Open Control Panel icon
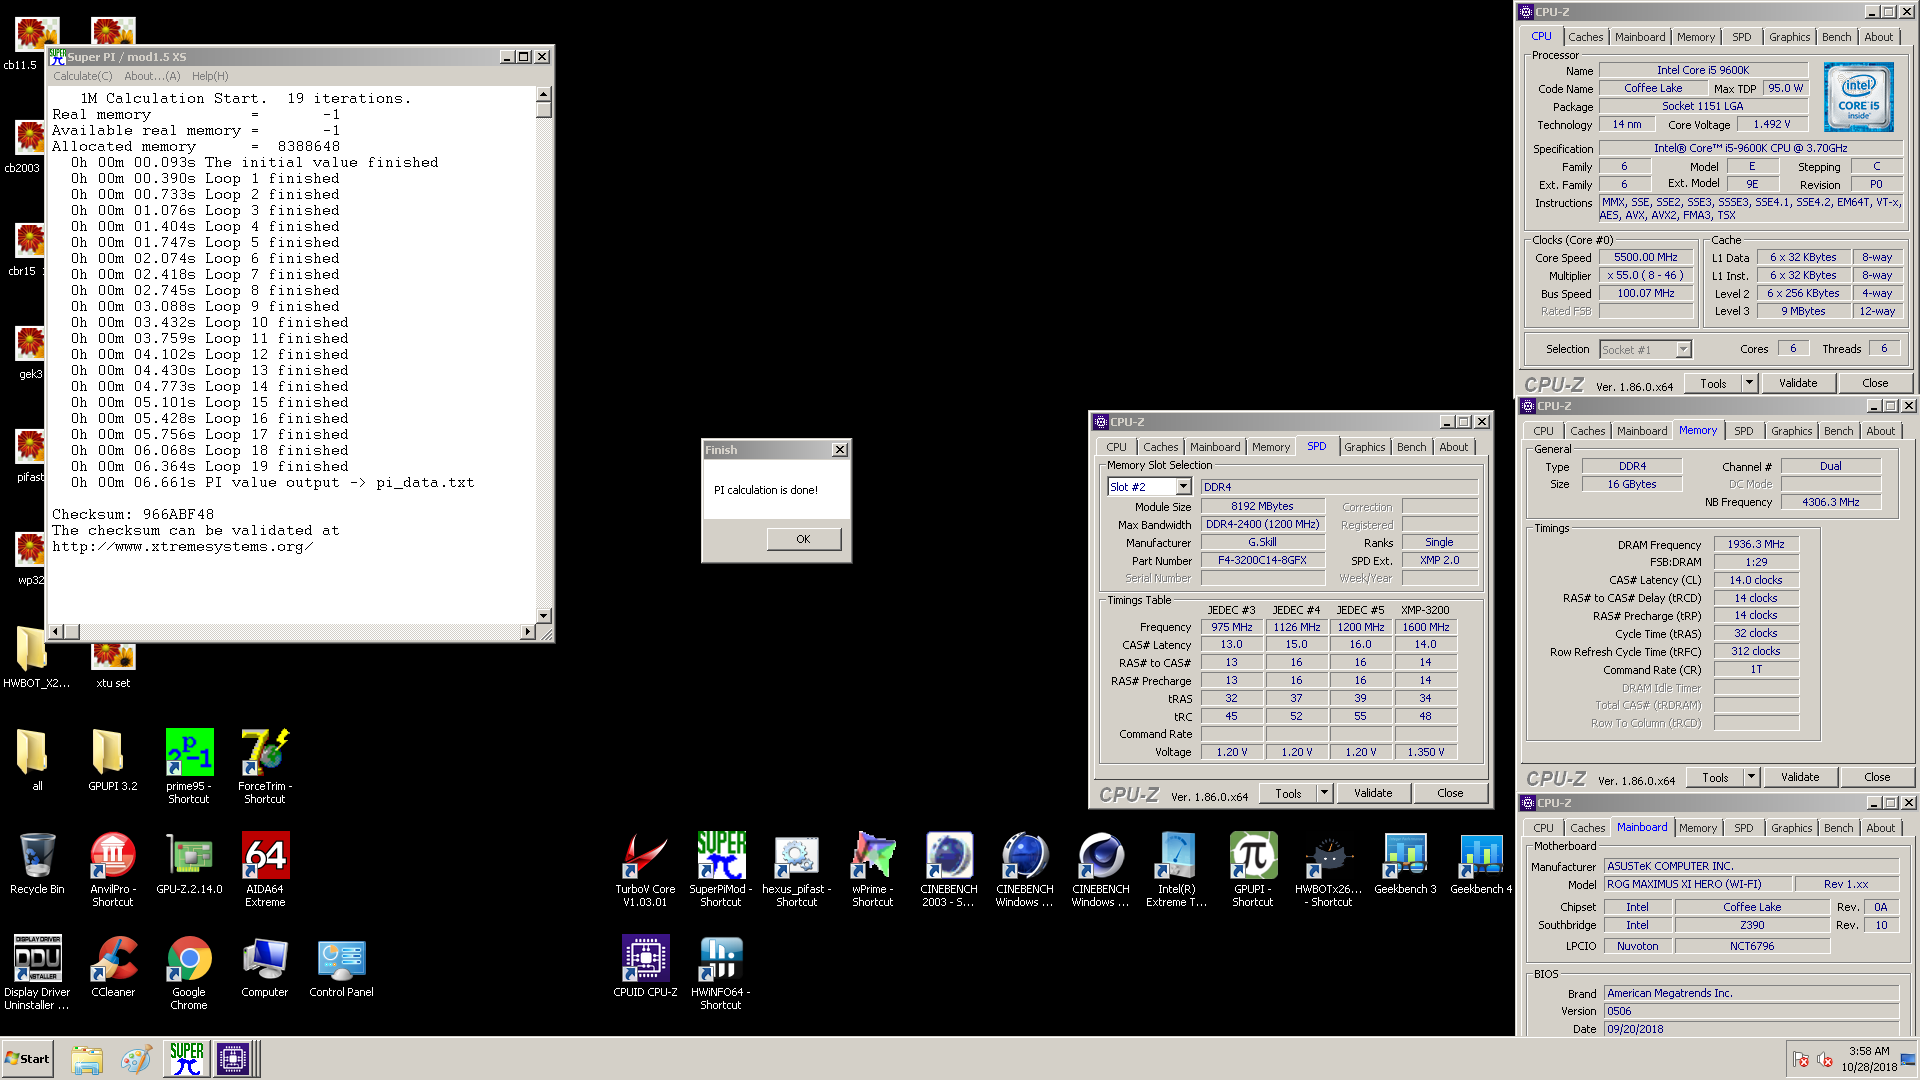This screenshot has width=1920, height=1080. pyautogui.click(x=341, y=967)
